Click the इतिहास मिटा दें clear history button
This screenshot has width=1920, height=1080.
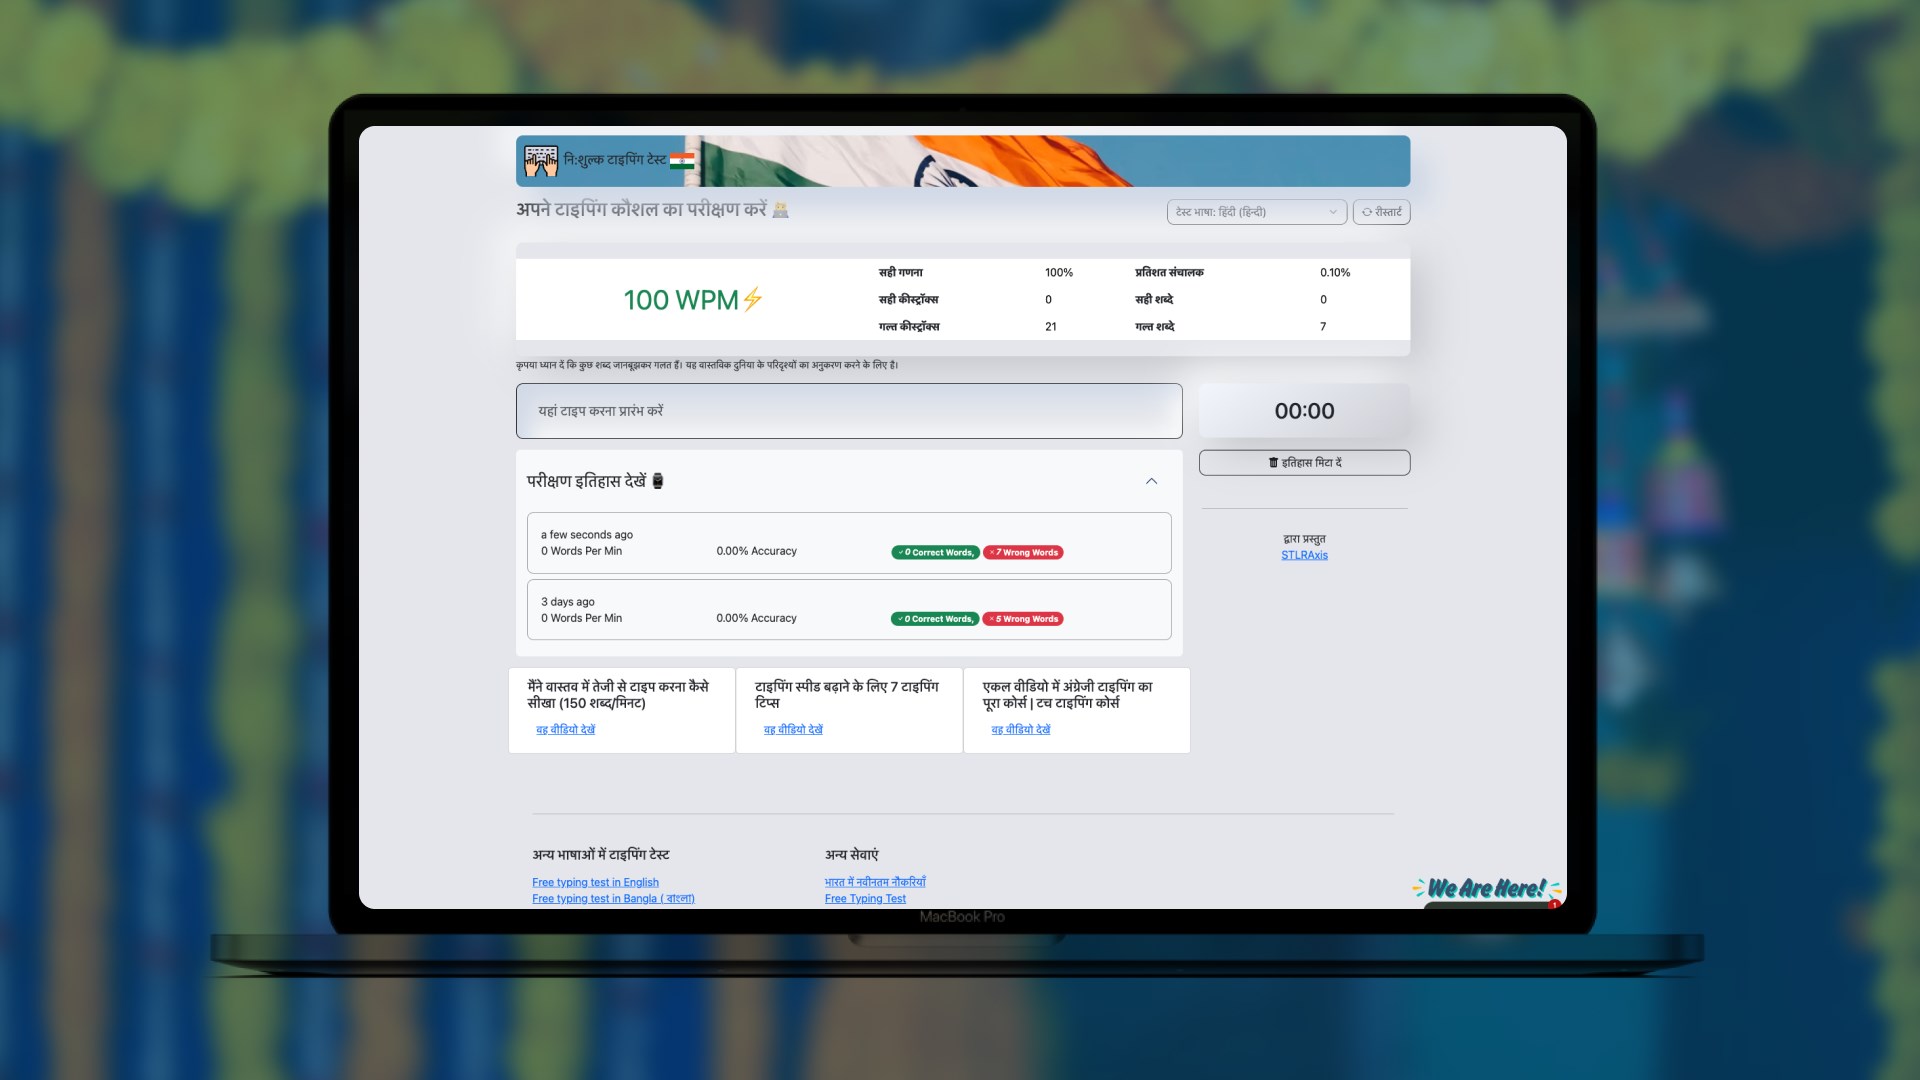(1304, 463)
